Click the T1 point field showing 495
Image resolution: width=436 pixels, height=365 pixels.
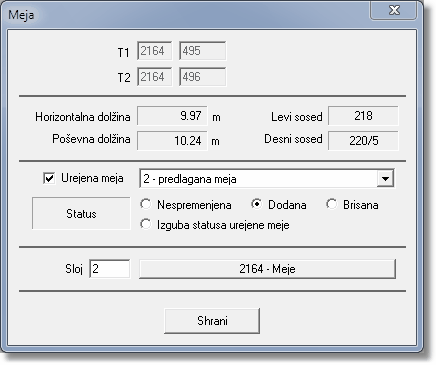coord(203,51)
